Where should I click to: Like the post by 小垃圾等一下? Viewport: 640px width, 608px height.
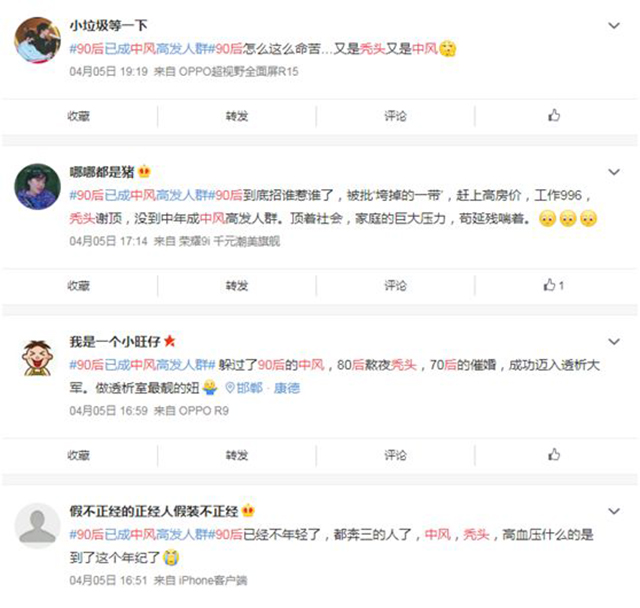(554, 116)
